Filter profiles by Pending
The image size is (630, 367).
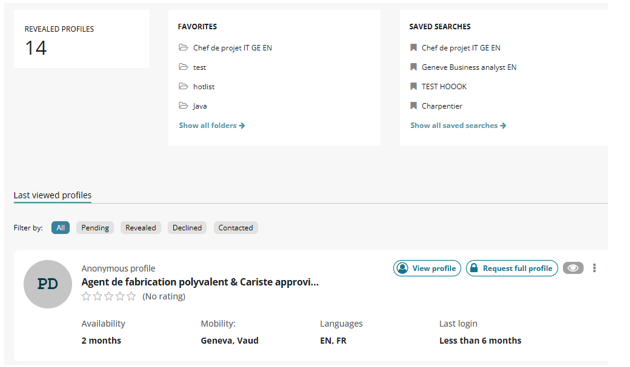coord(95,228)
